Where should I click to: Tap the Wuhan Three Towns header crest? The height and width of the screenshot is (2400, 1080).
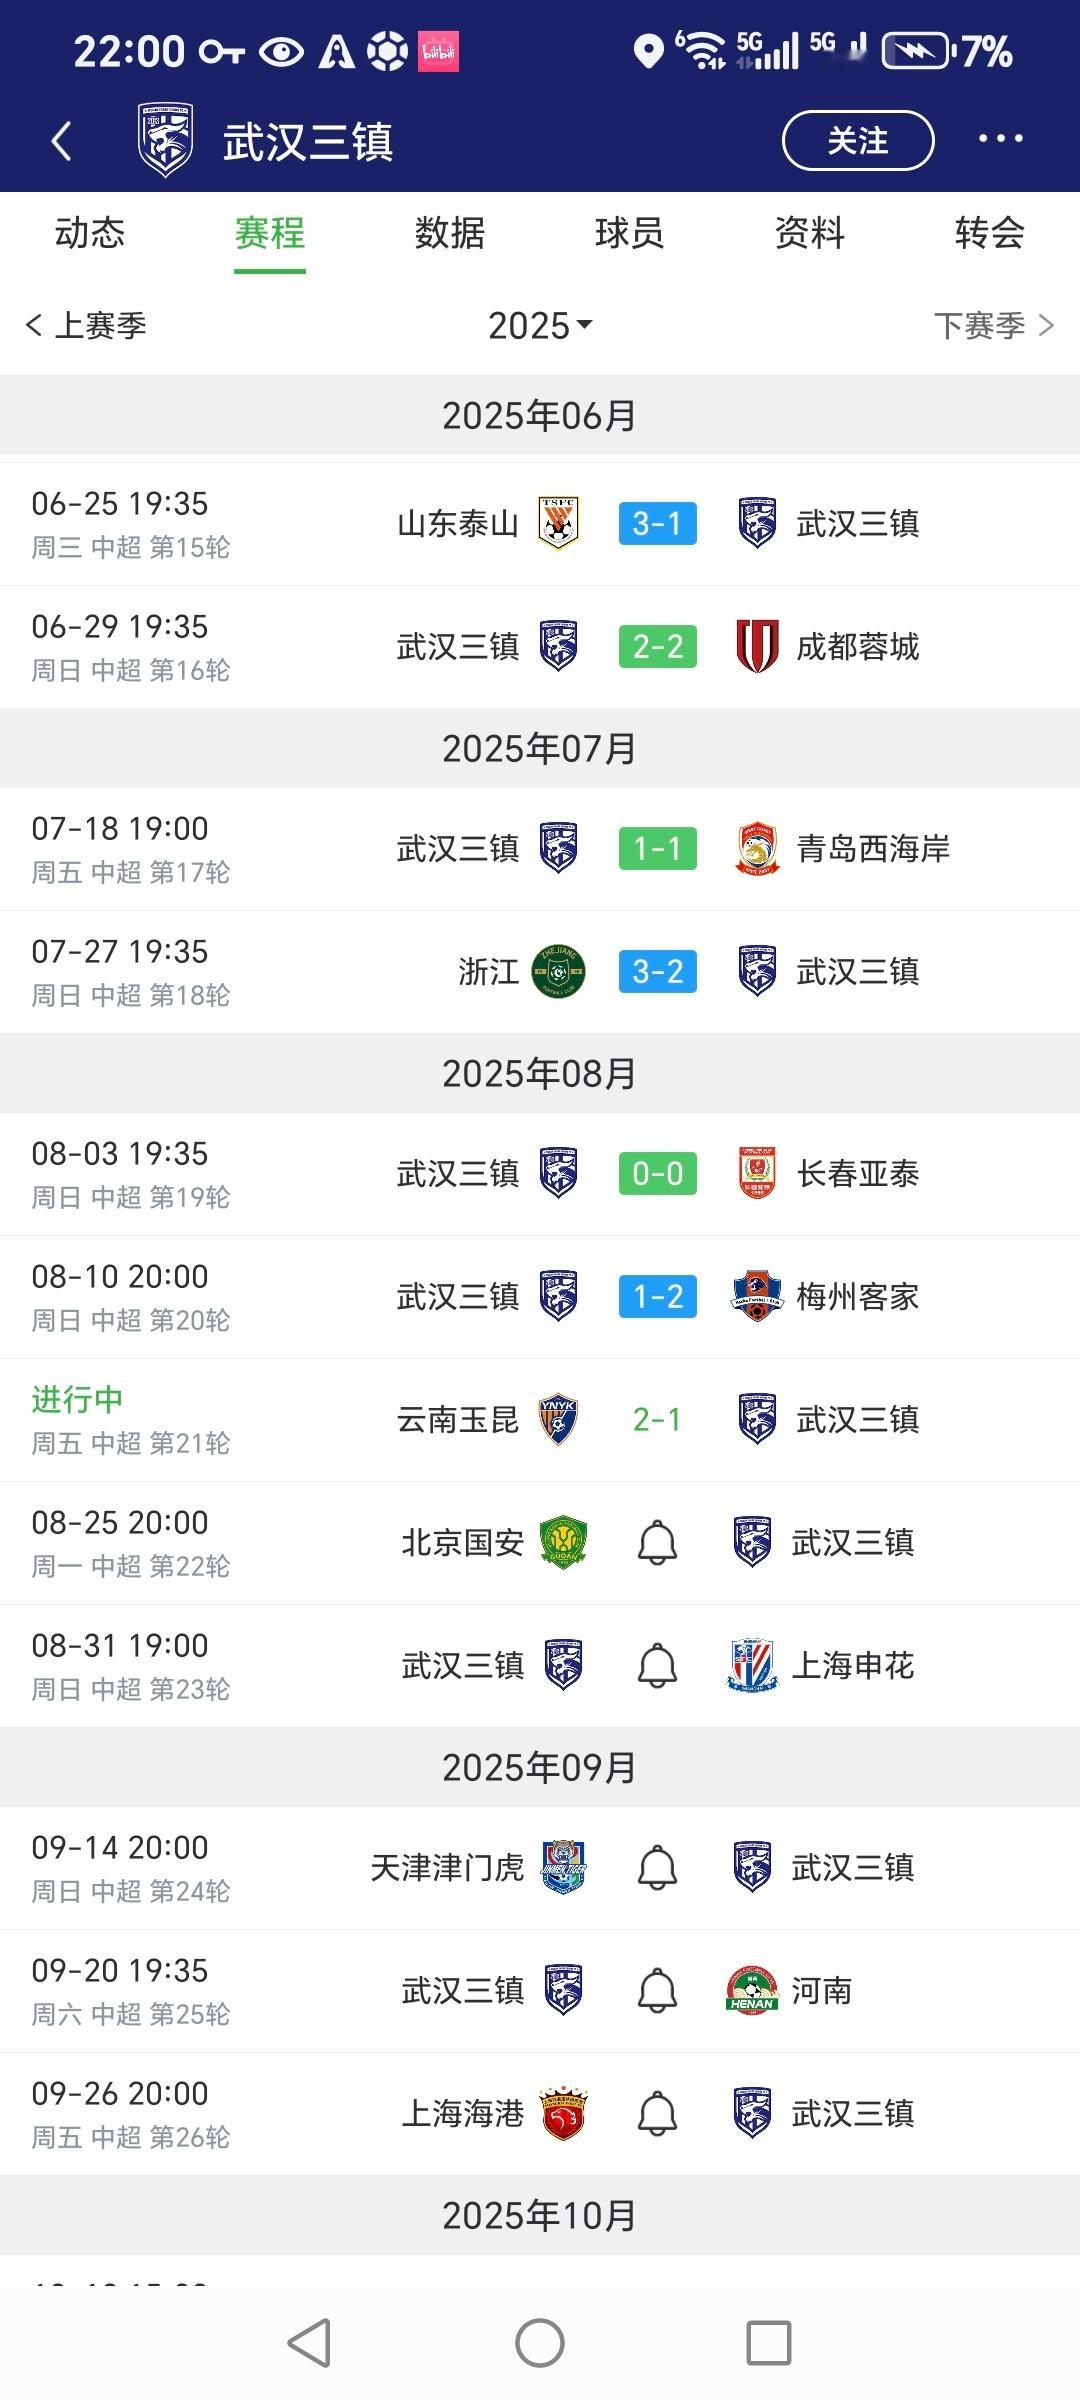(x=165, y=140)
